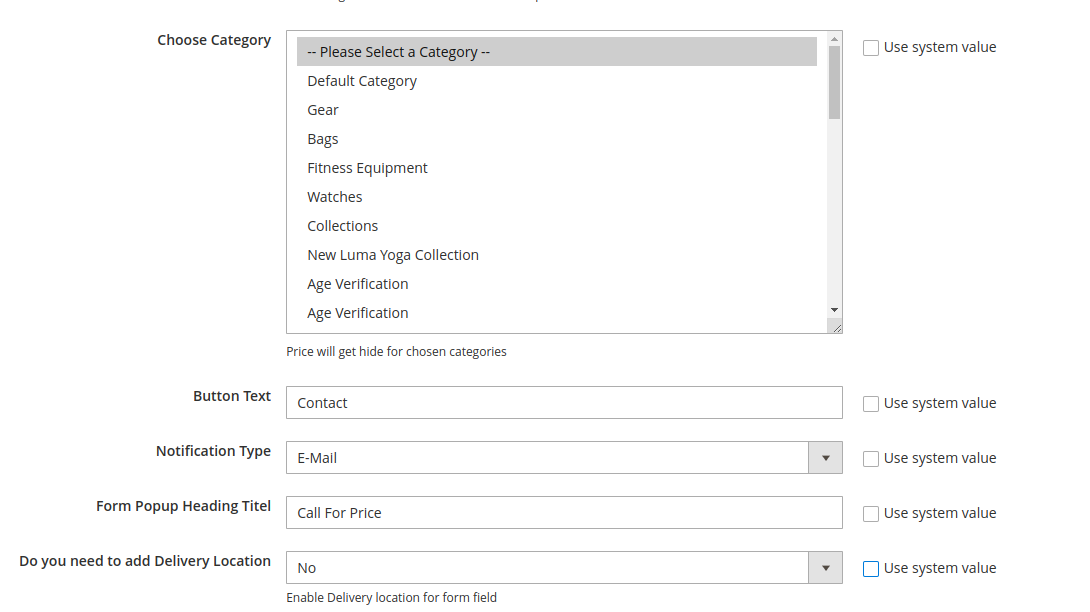1090x612 pixels.
Task: Select the "-- Please Select a Category --" option
Action: [x=556, y=52]
